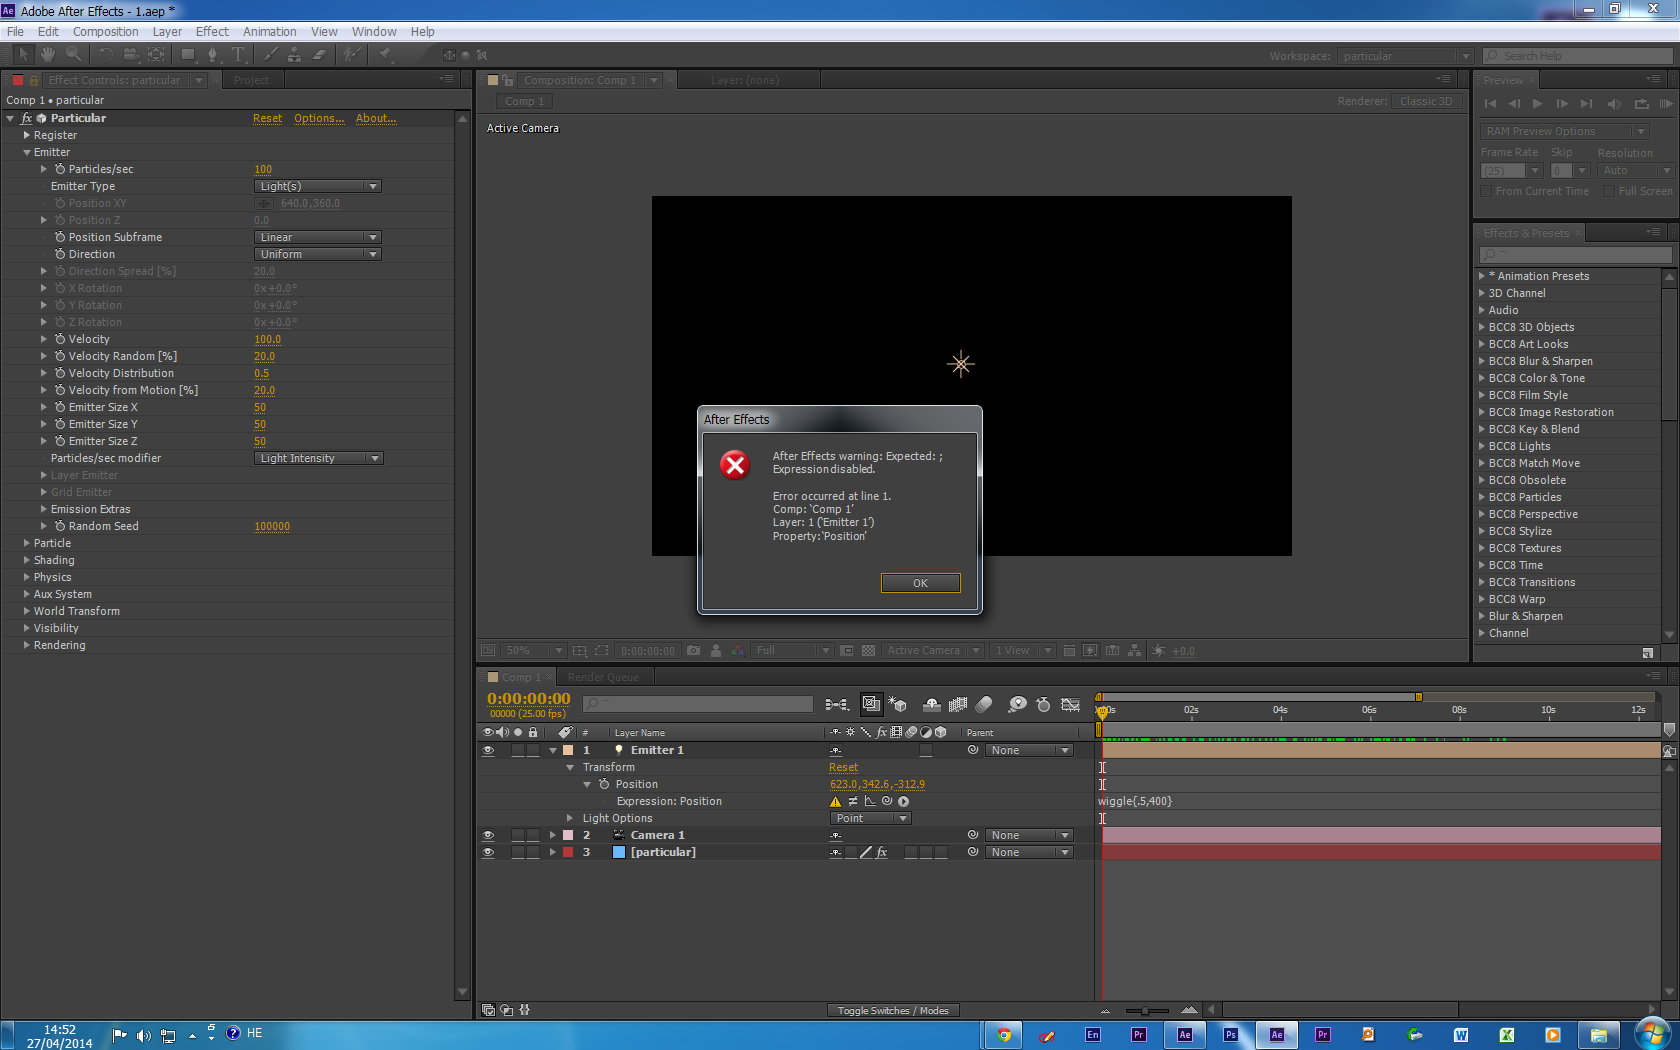Select the Pen tool in toolbar

[x=212, y=55]
